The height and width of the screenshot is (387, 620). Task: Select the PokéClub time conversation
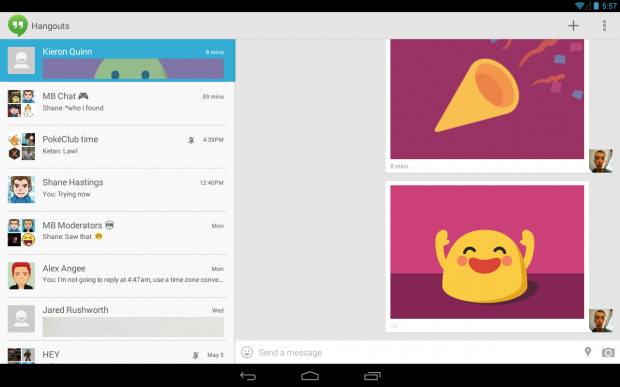[117, 147]
